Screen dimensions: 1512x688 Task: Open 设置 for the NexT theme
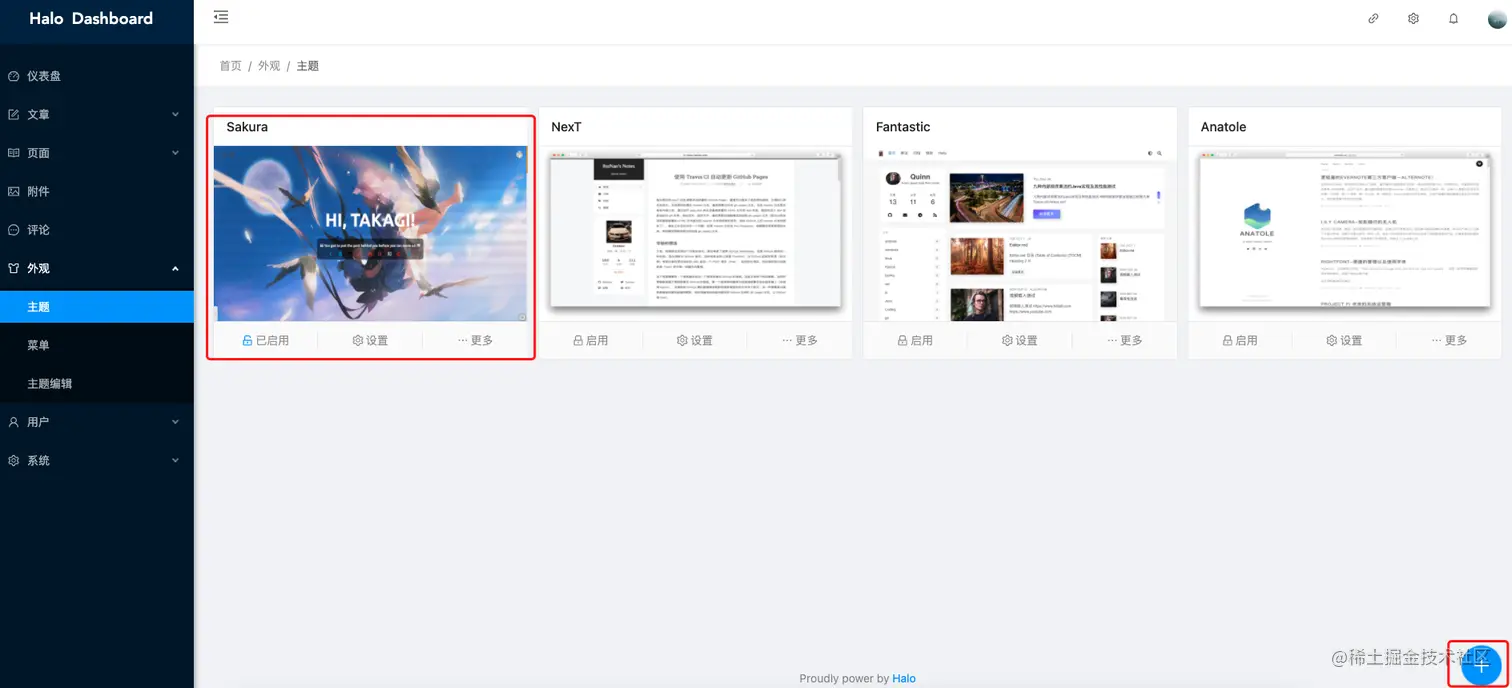695,341
